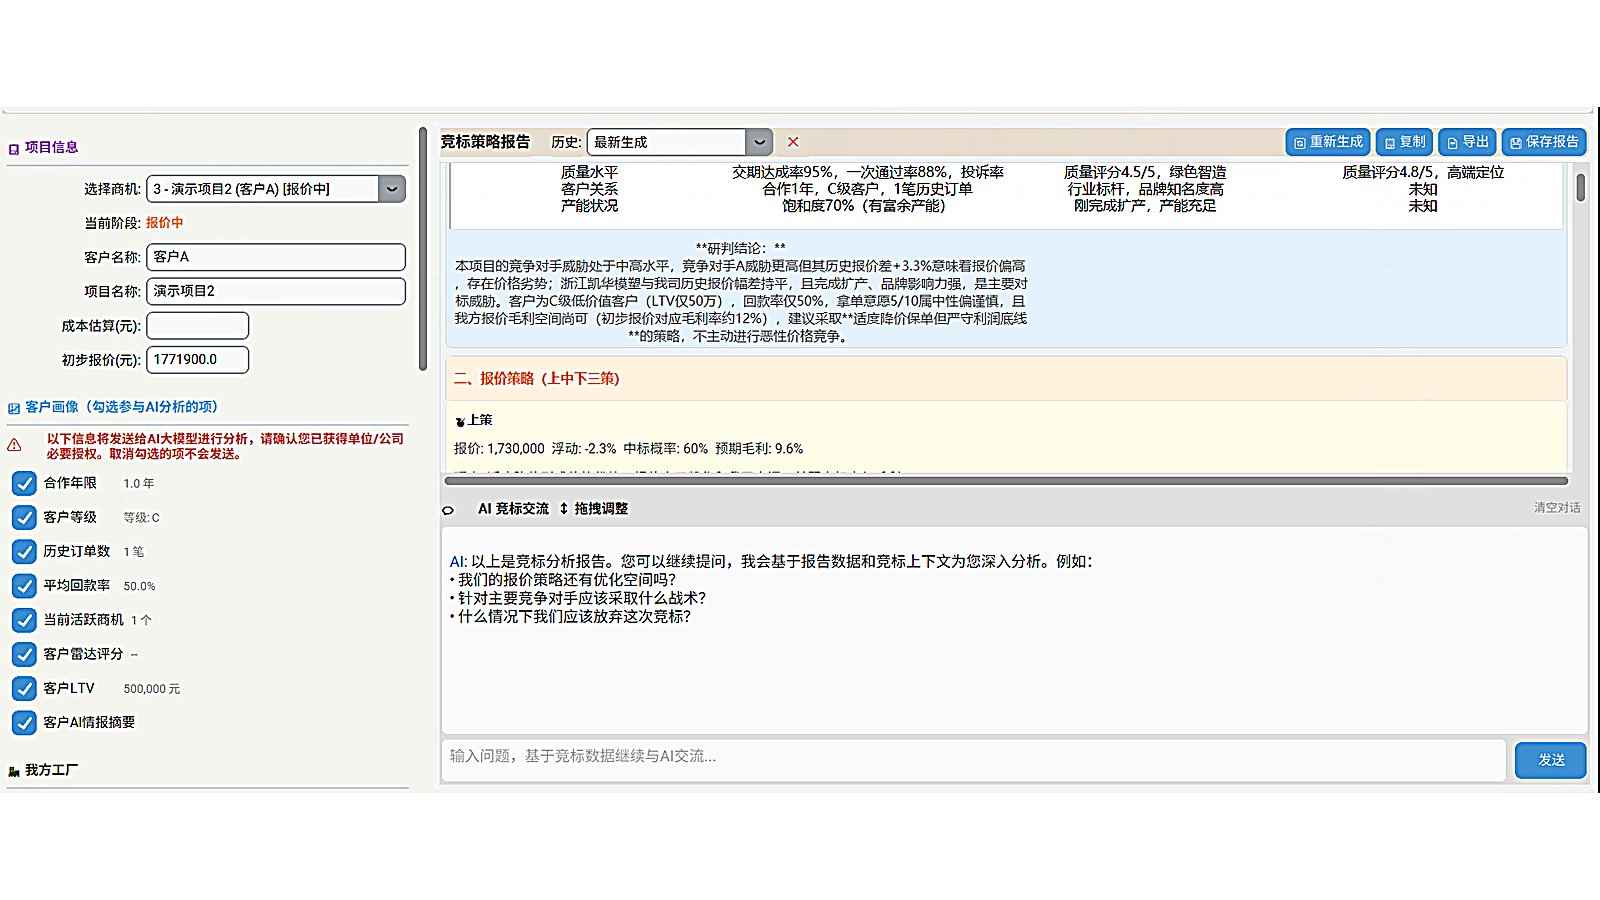Click the 报价中 stage status text
Image resolution: width=1600 pixels, height=900 pixels.
point(165,223)
